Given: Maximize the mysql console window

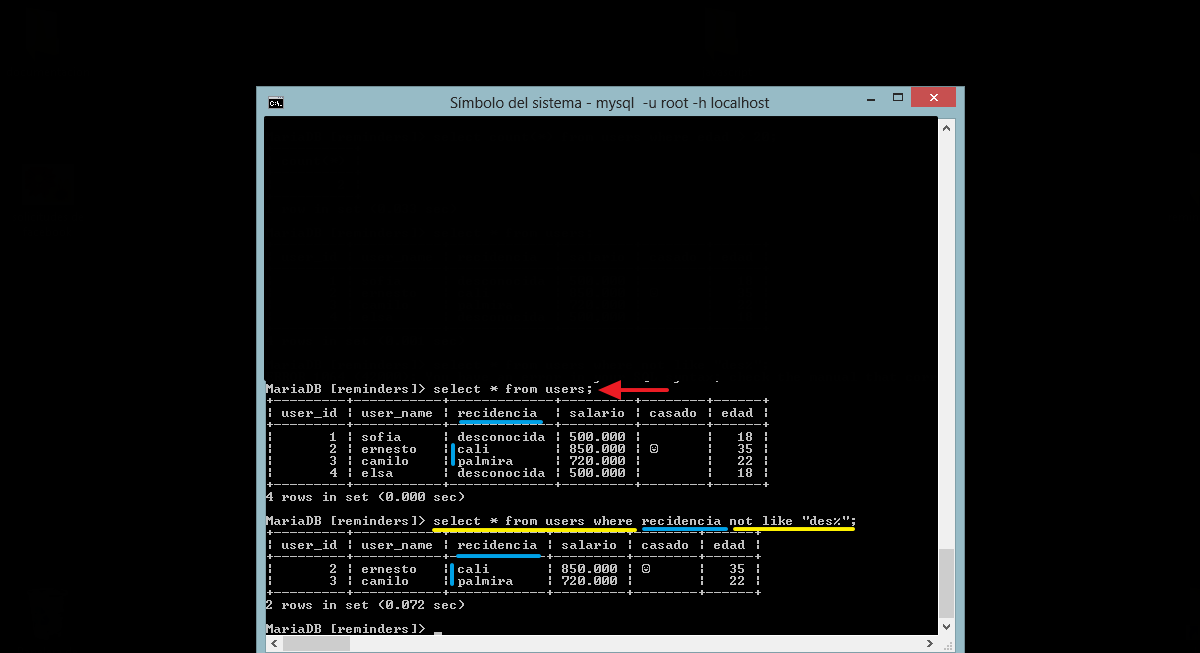Looking at the screenshot, I should pos(897,97).
